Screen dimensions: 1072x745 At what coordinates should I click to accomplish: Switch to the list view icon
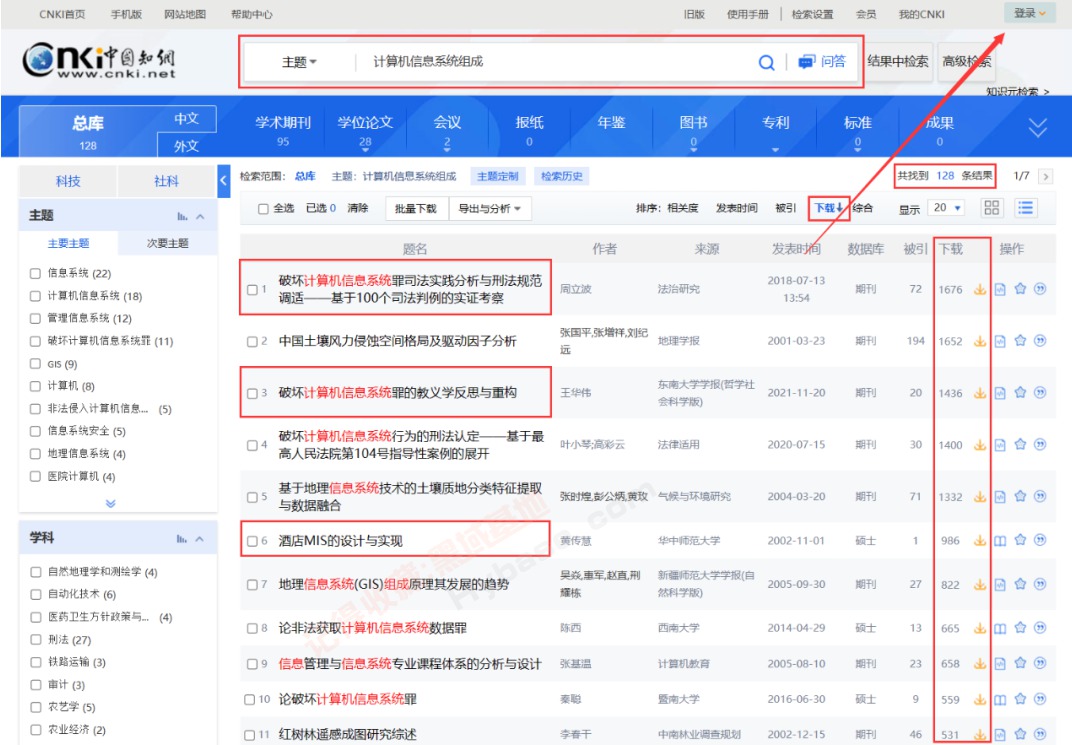[x=1025, y=208]
